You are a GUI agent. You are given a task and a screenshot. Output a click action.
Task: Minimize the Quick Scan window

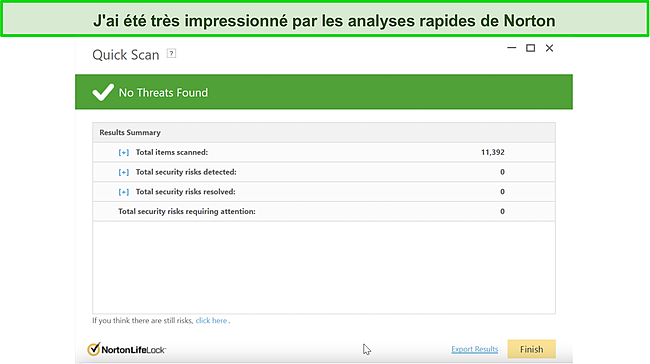(512, 48)
